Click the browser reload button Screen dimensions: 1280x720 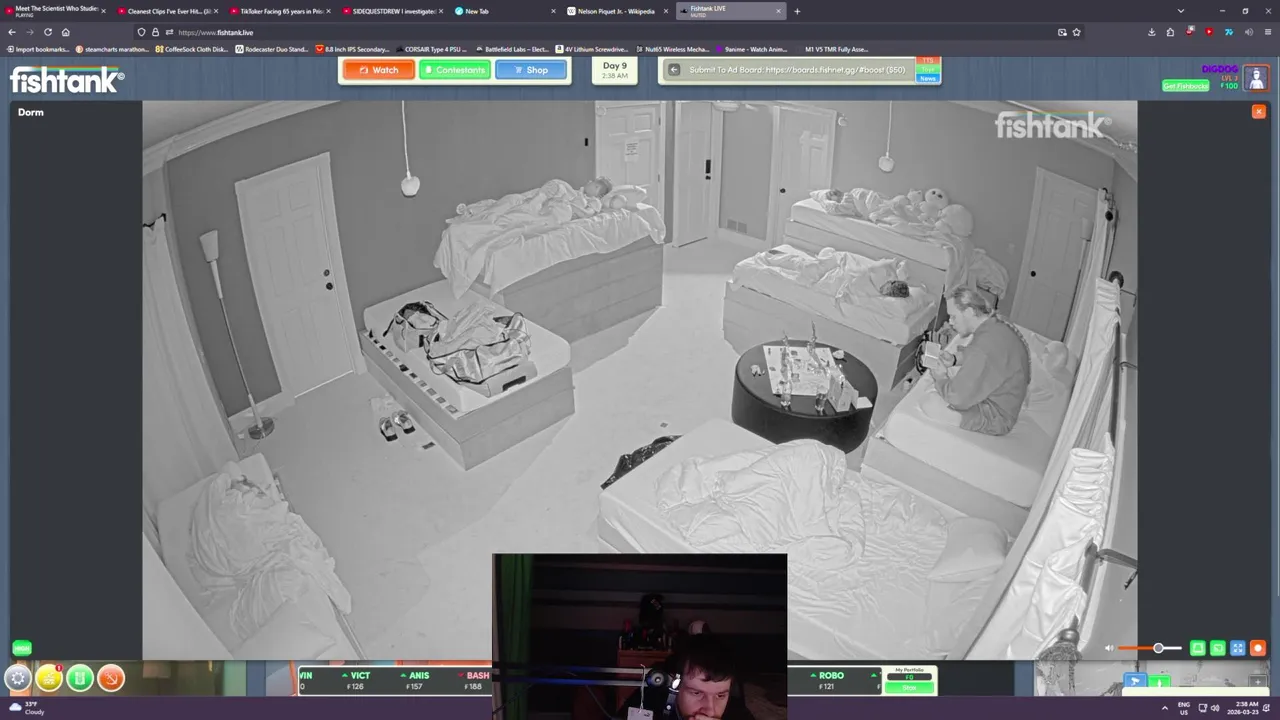click(47, 32)
